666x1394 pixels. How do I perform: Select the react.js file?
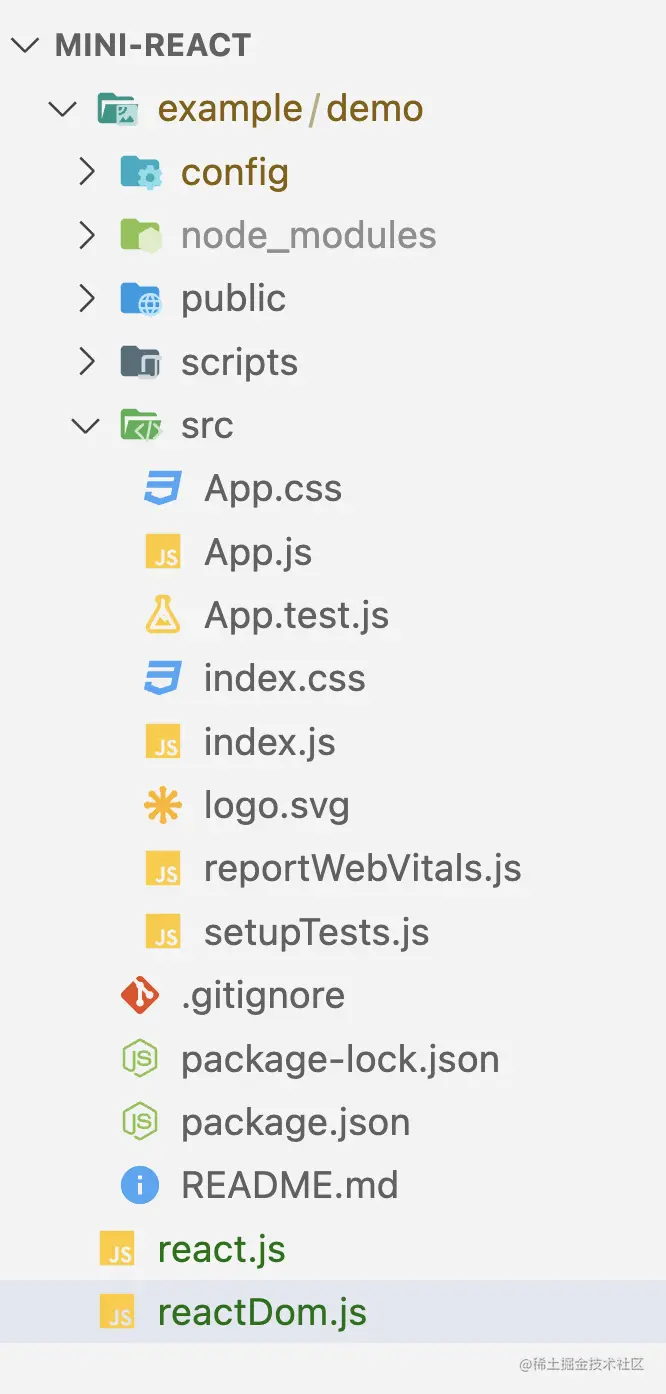pyautogui.click(x=221, y=1249)
